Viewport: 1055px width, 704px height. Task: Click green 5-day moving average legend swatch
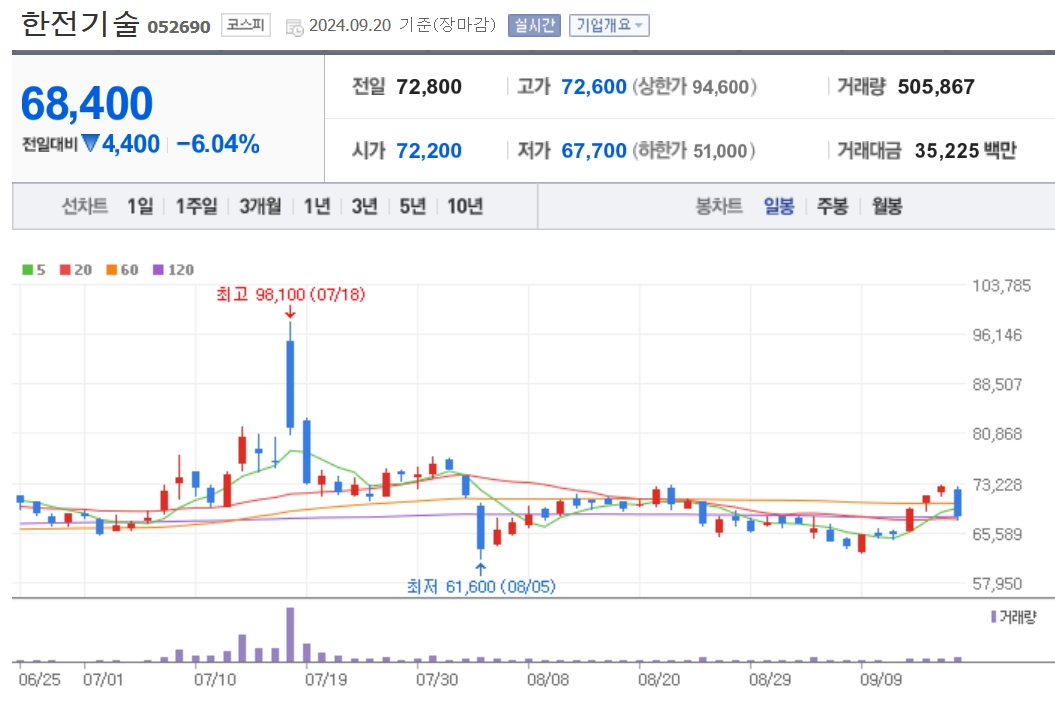pos(28,270)
